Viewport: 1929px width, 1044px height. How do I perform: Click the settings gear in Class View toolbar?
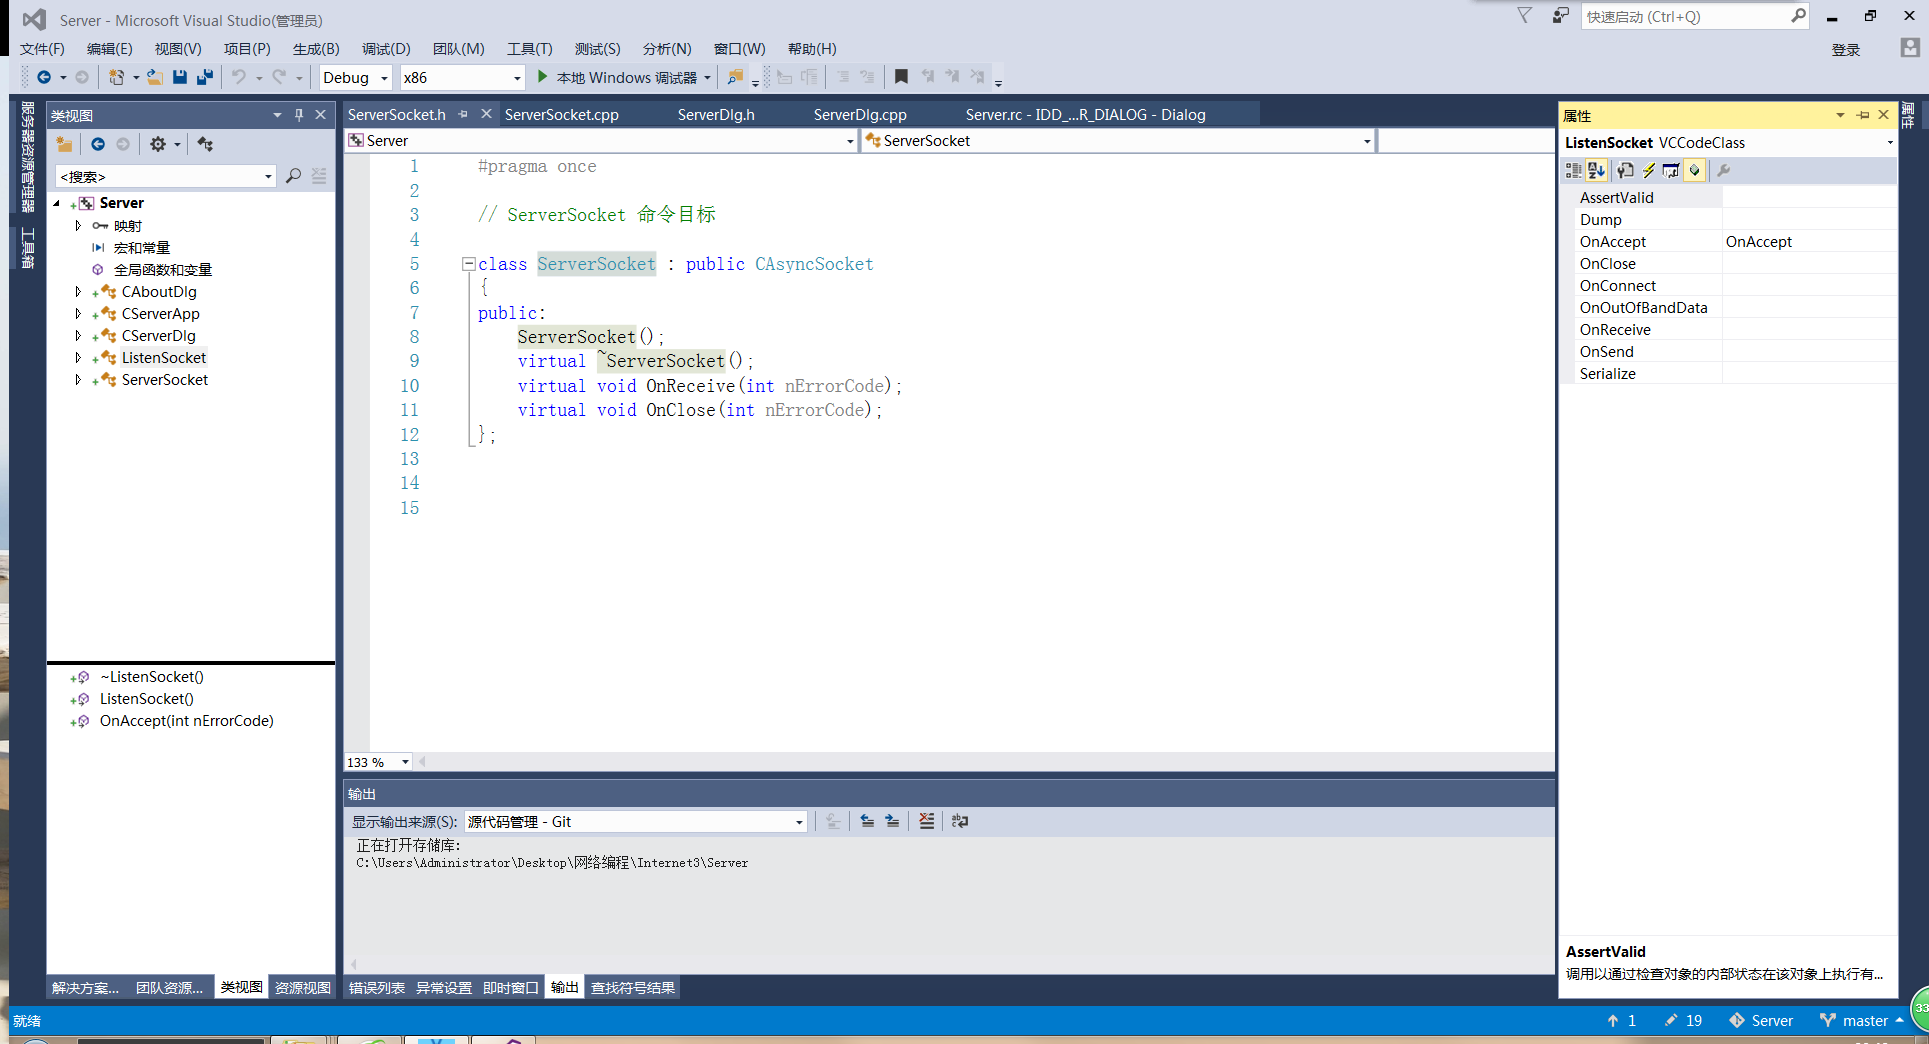(160, 144)
